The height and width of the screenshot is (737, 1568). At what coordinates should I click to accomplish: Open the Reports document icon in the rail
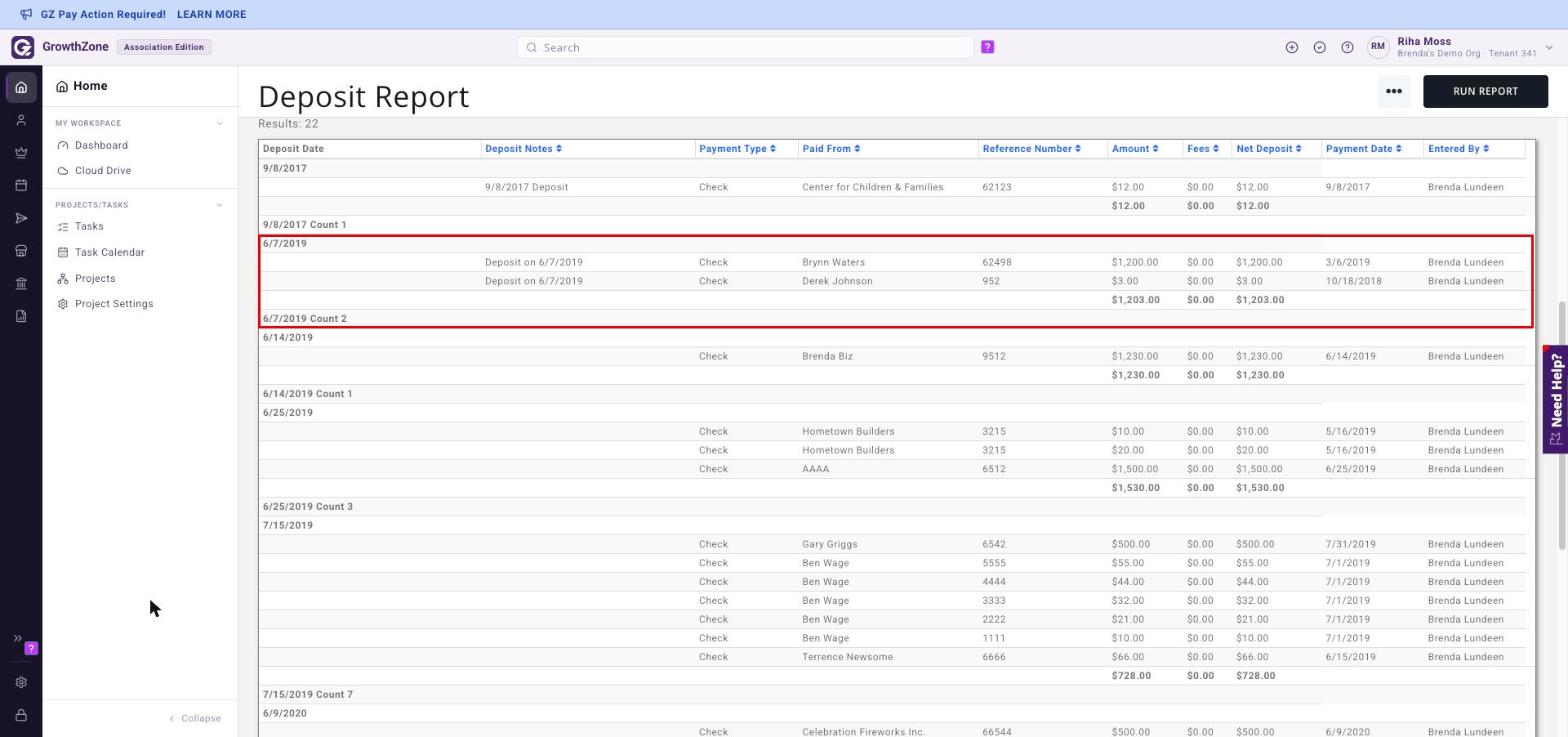(x=21, y=316)
